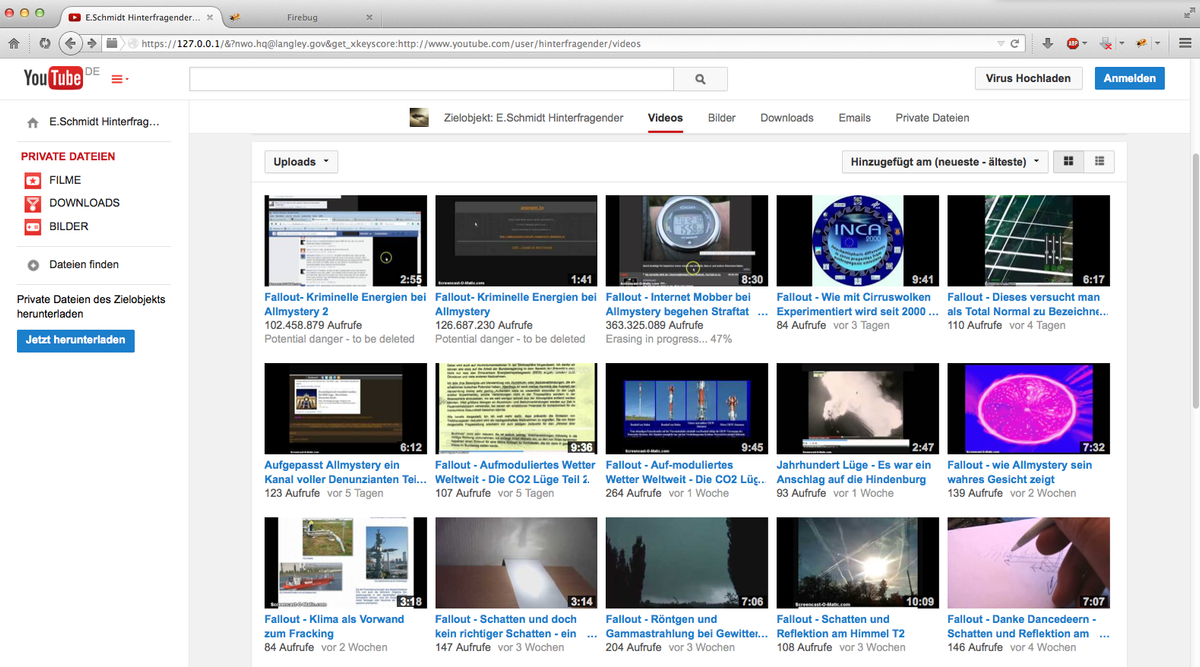Click the download blocked icon with red X
Image resolution: width=1200 pixels, height=667 pixels.
1107,44
